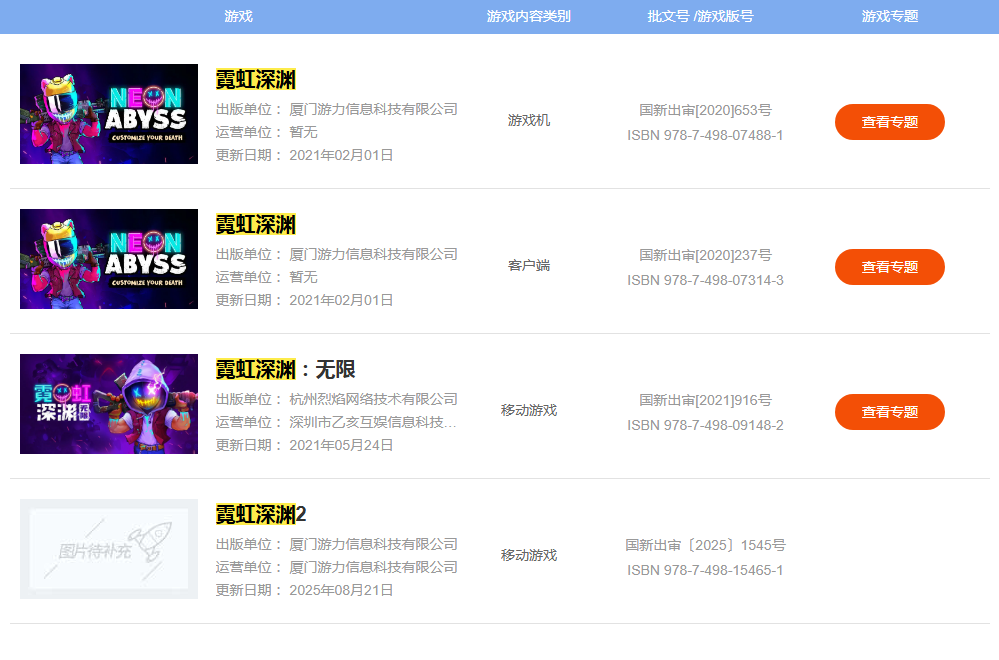Click ISBN 978-7-498-09148-2
Viewport: 999px width, 660px height.
coord(705,426)
